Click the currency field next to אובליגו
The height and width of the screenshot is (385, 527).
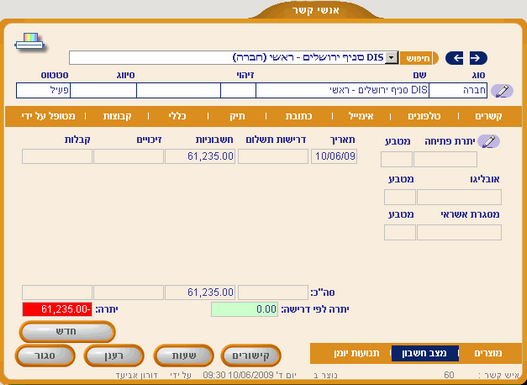(400, 197)
